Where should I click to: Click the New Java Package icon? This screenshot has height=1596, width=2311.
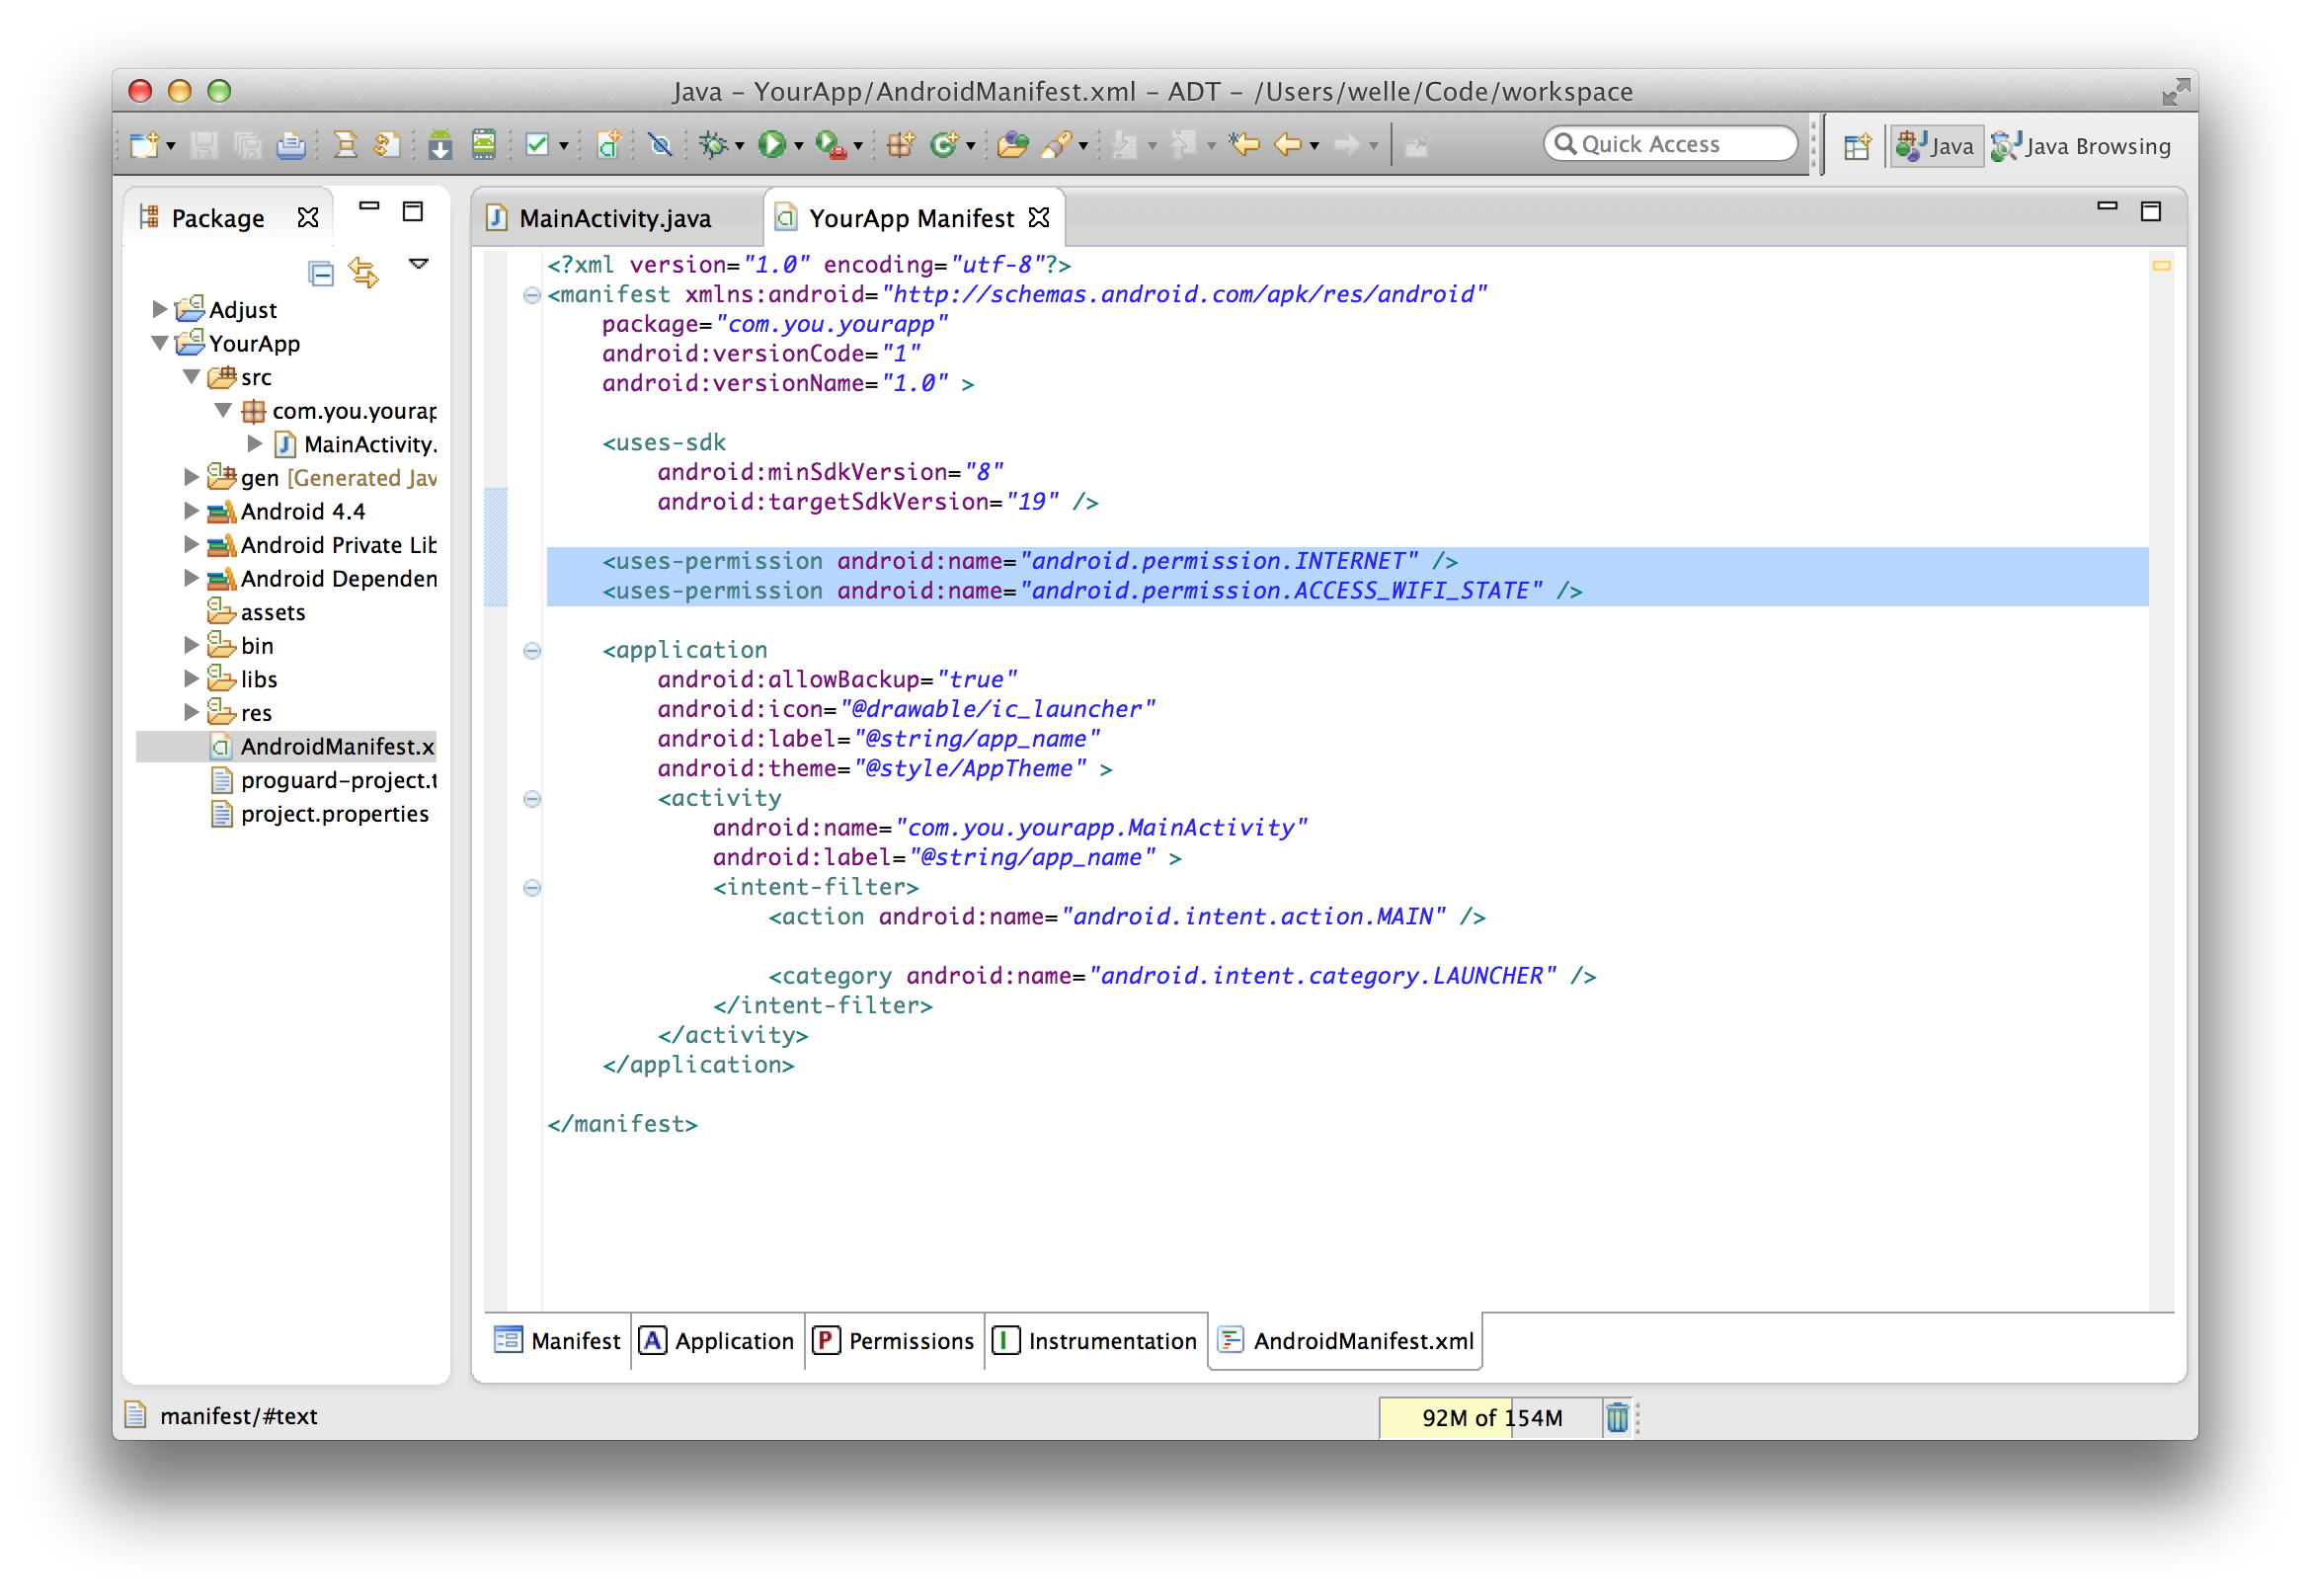click(x=899, y=145)
